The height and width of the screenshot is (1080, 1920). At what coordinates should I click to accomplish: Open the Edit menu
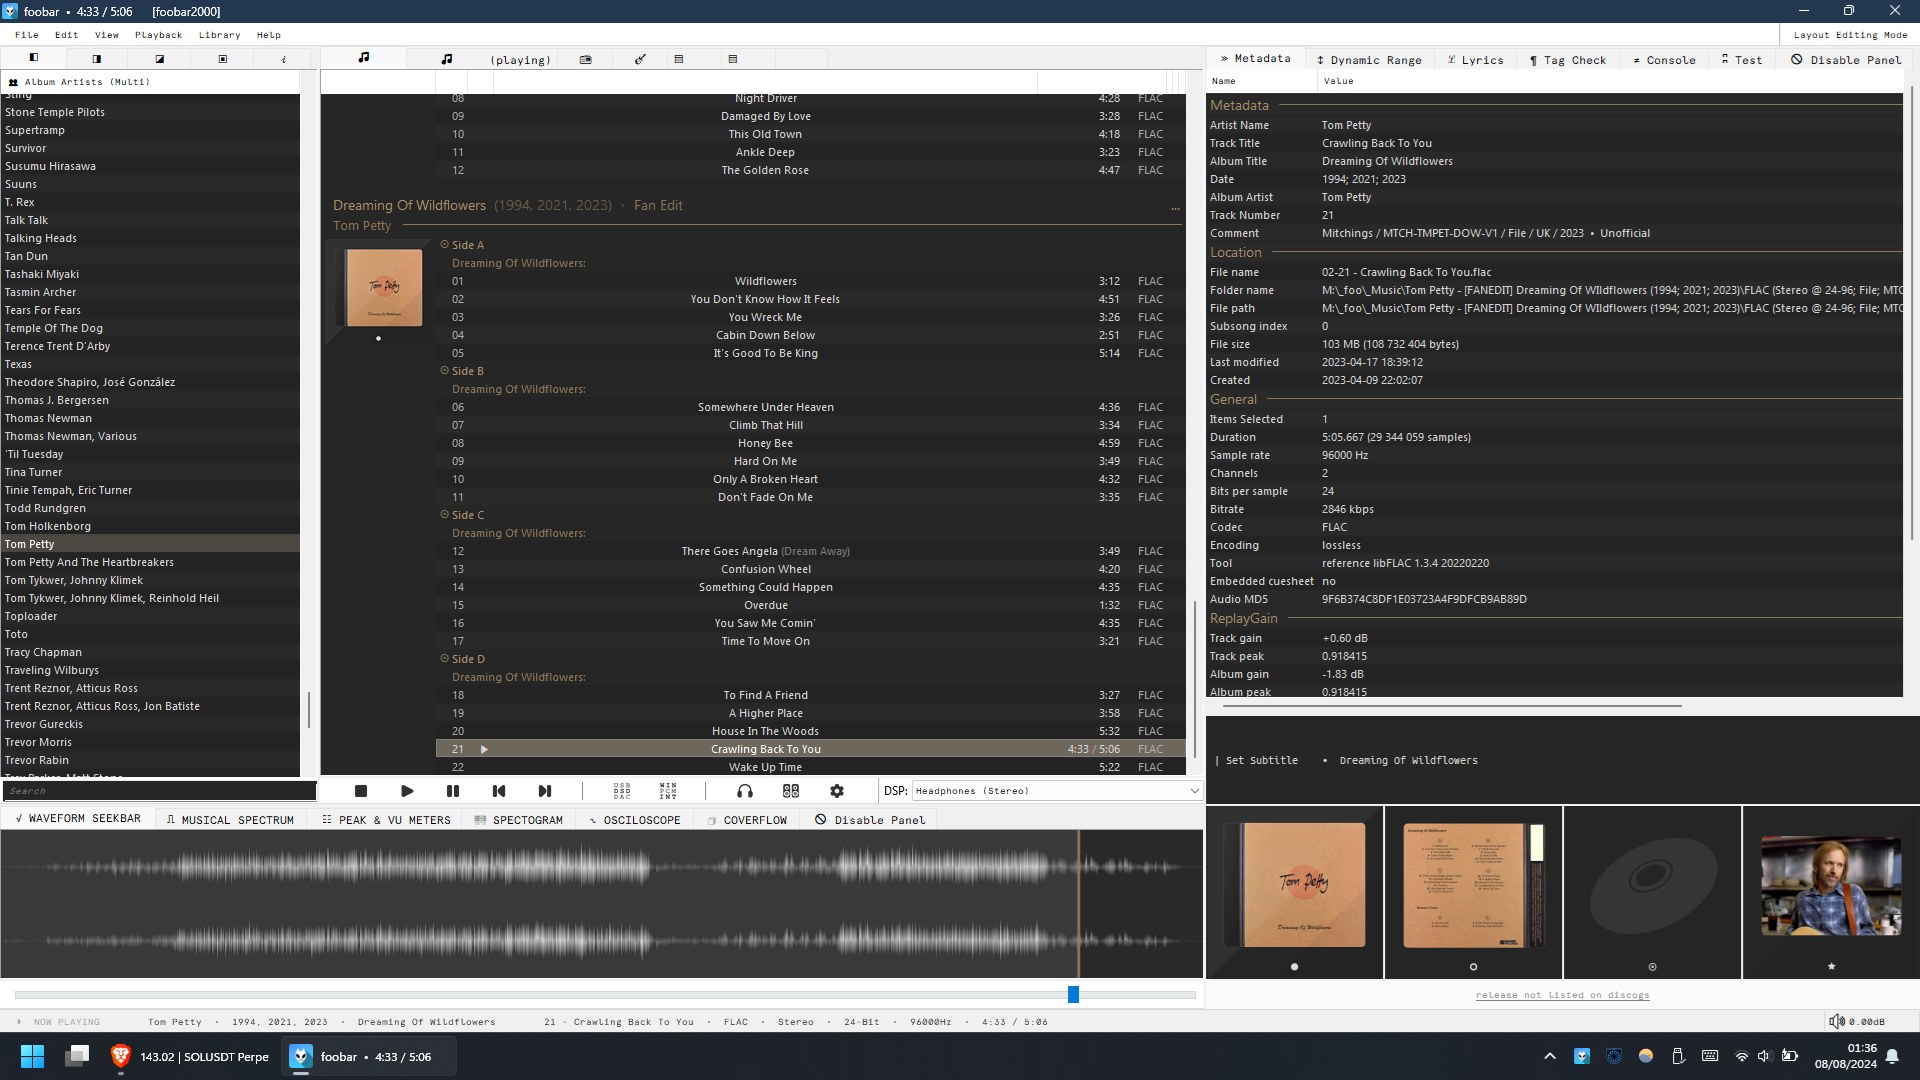67,35
